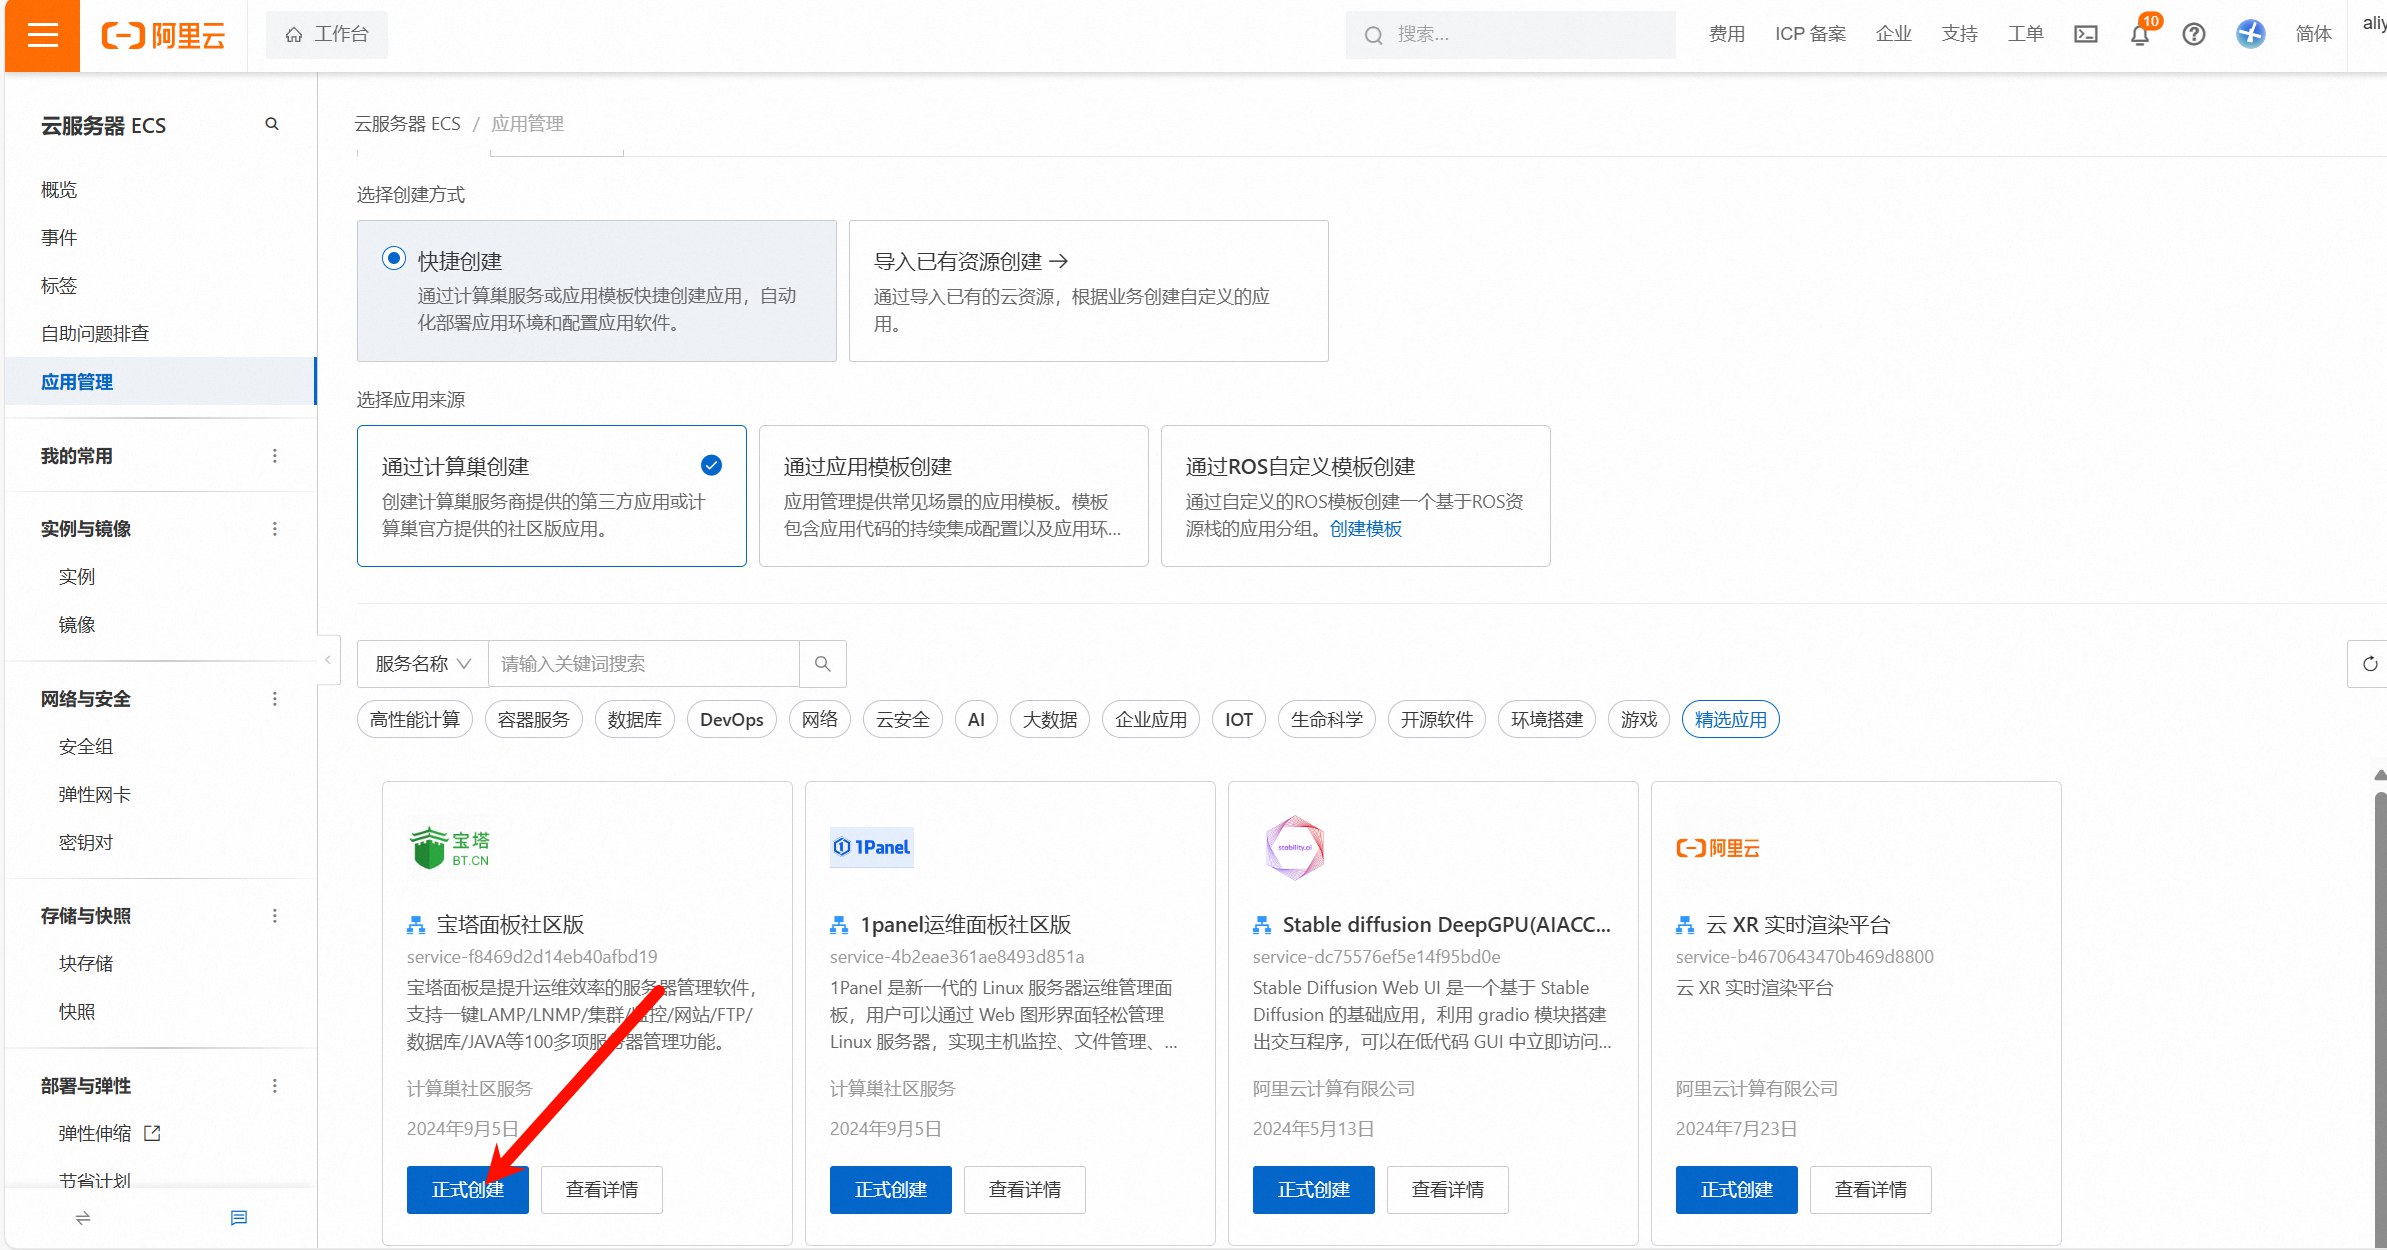
Task: Click 正式创建 for 宝塔面板社区版
Action: pyautogui.click(x=467, y=1190)
